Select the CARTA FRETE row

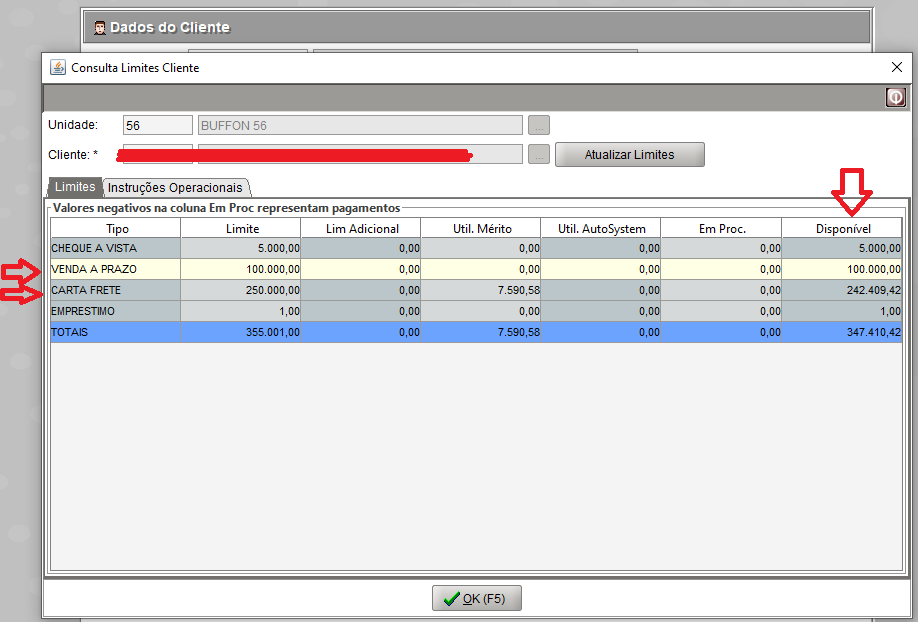[116, 290]
